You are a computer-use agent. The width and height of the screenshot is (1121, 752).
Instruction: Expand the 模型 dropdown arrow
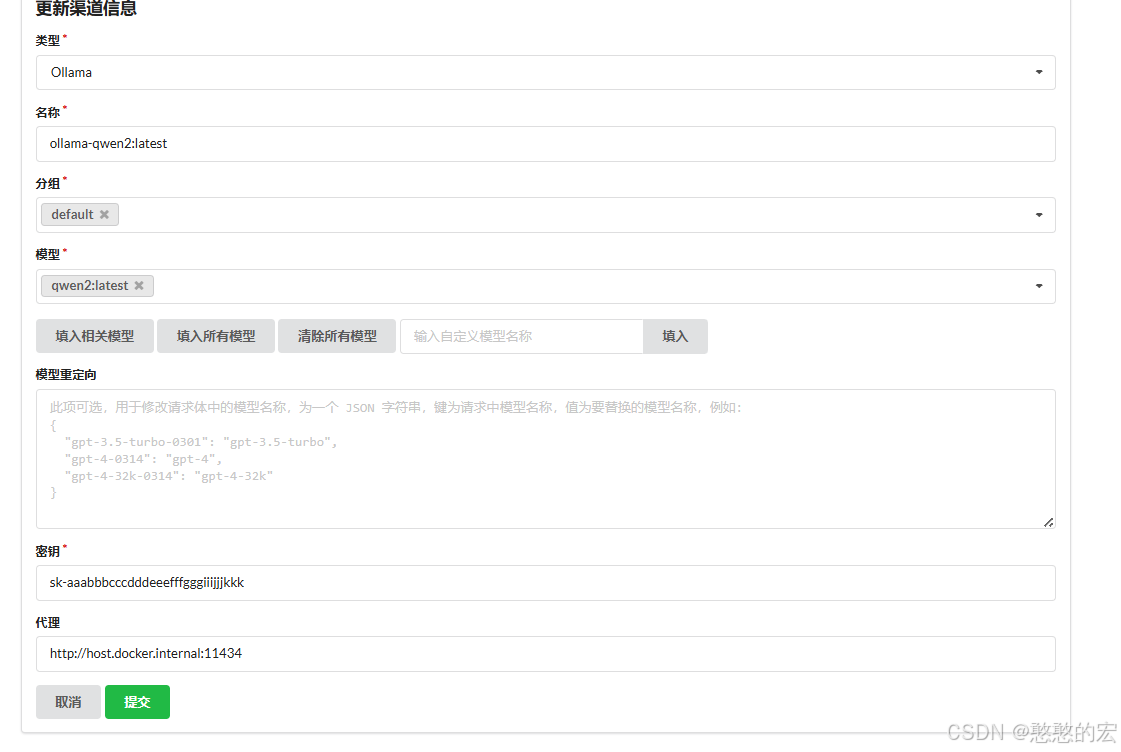(1039, 286)
